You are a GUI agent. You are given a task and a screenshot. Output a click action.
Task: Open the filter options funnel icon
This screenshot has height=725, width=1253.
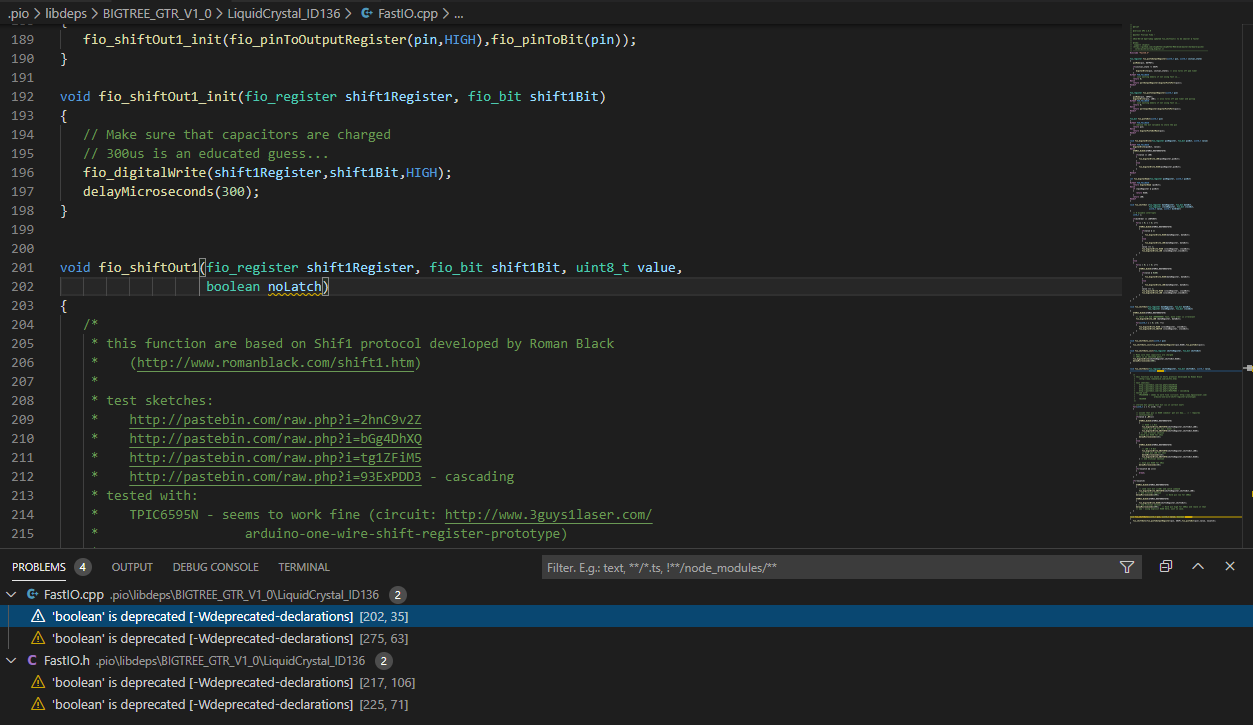[x=1127, y=567]
